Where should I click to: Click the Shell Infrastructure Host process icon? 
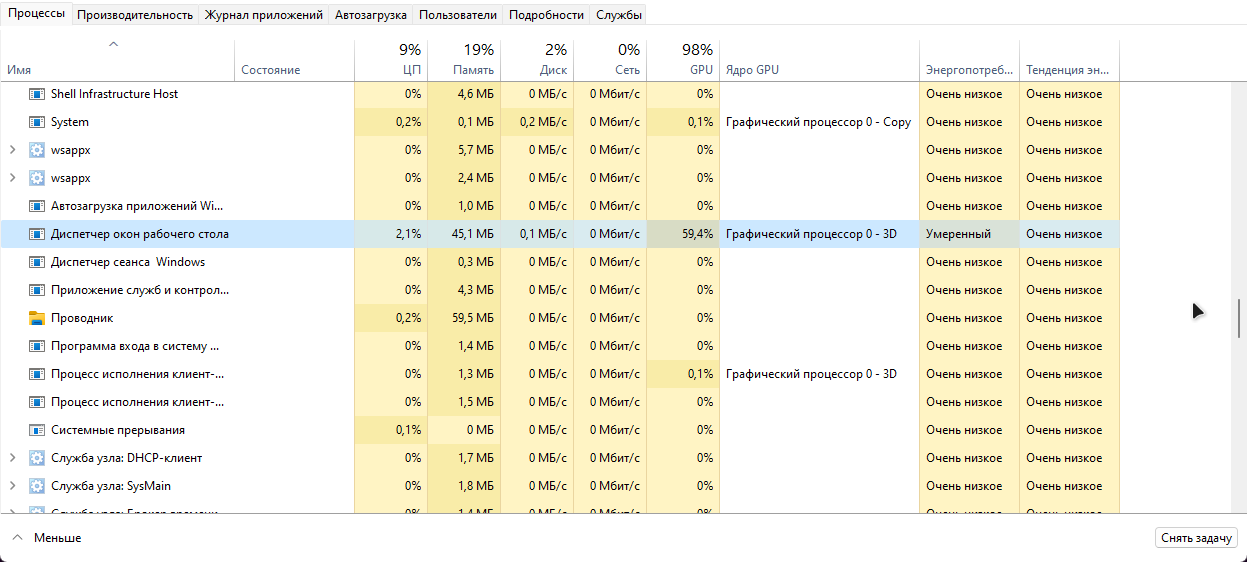coord(37,94)
